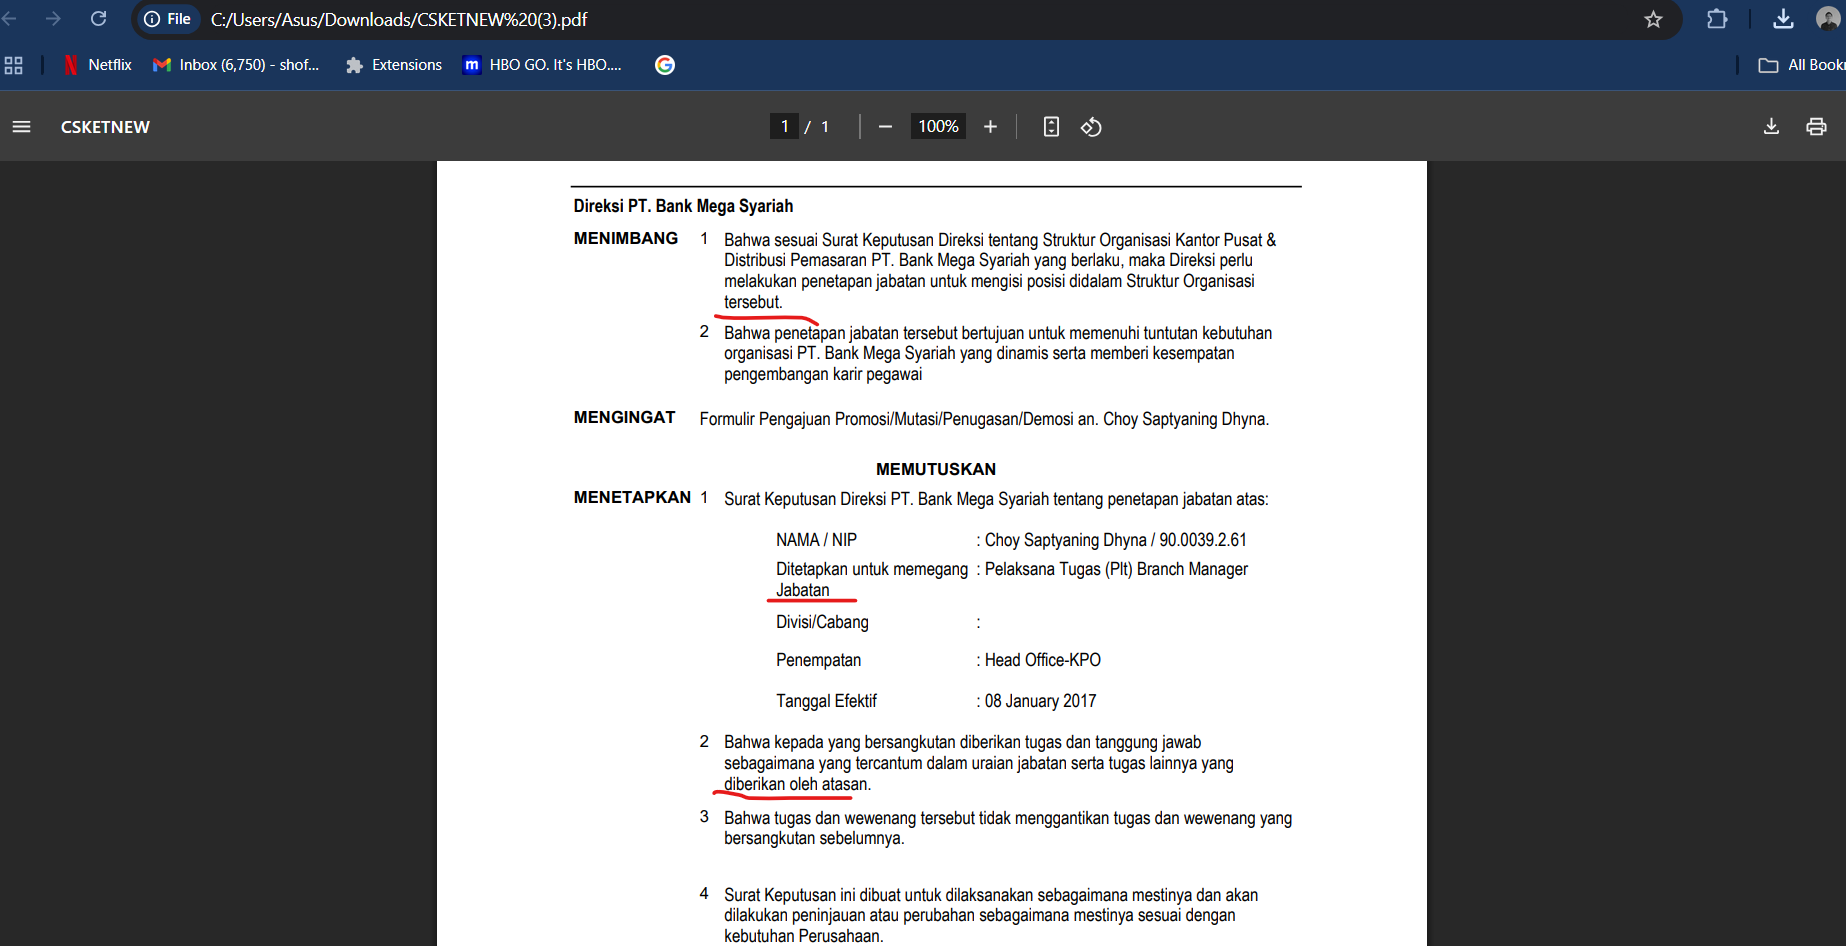Click 'Head Office-KPO' value
This screenshot has width=1846, height=946.
coord(1042,660)
